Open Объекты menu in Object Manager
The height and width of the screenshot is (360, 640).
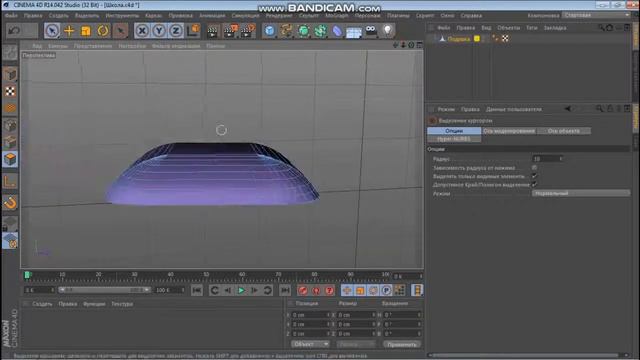(508, 28)
